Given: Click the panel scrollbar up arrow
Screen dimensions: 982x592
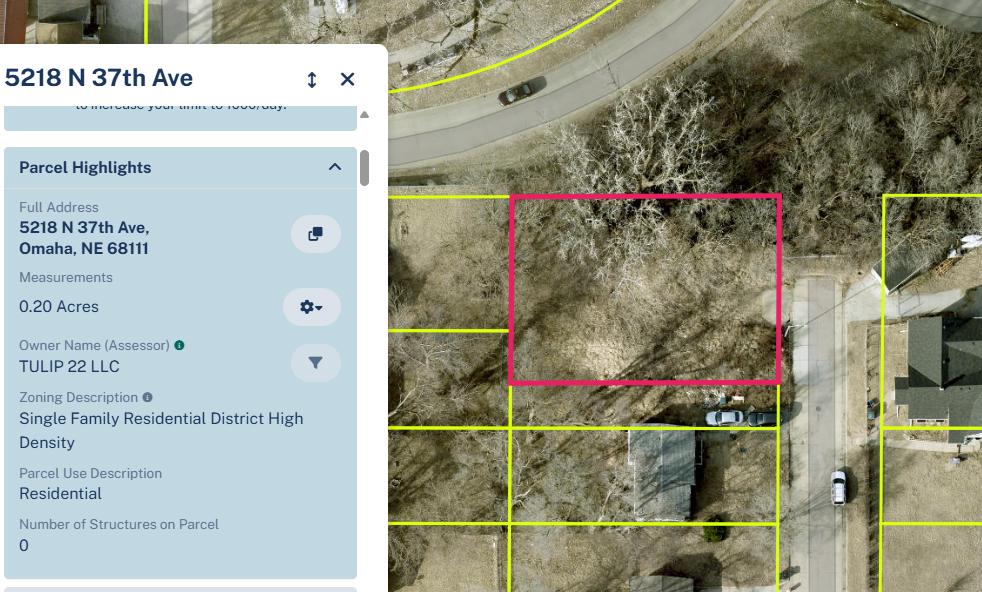Looking at the screenshot, I should pyautogui.click(x=364, y=115).
